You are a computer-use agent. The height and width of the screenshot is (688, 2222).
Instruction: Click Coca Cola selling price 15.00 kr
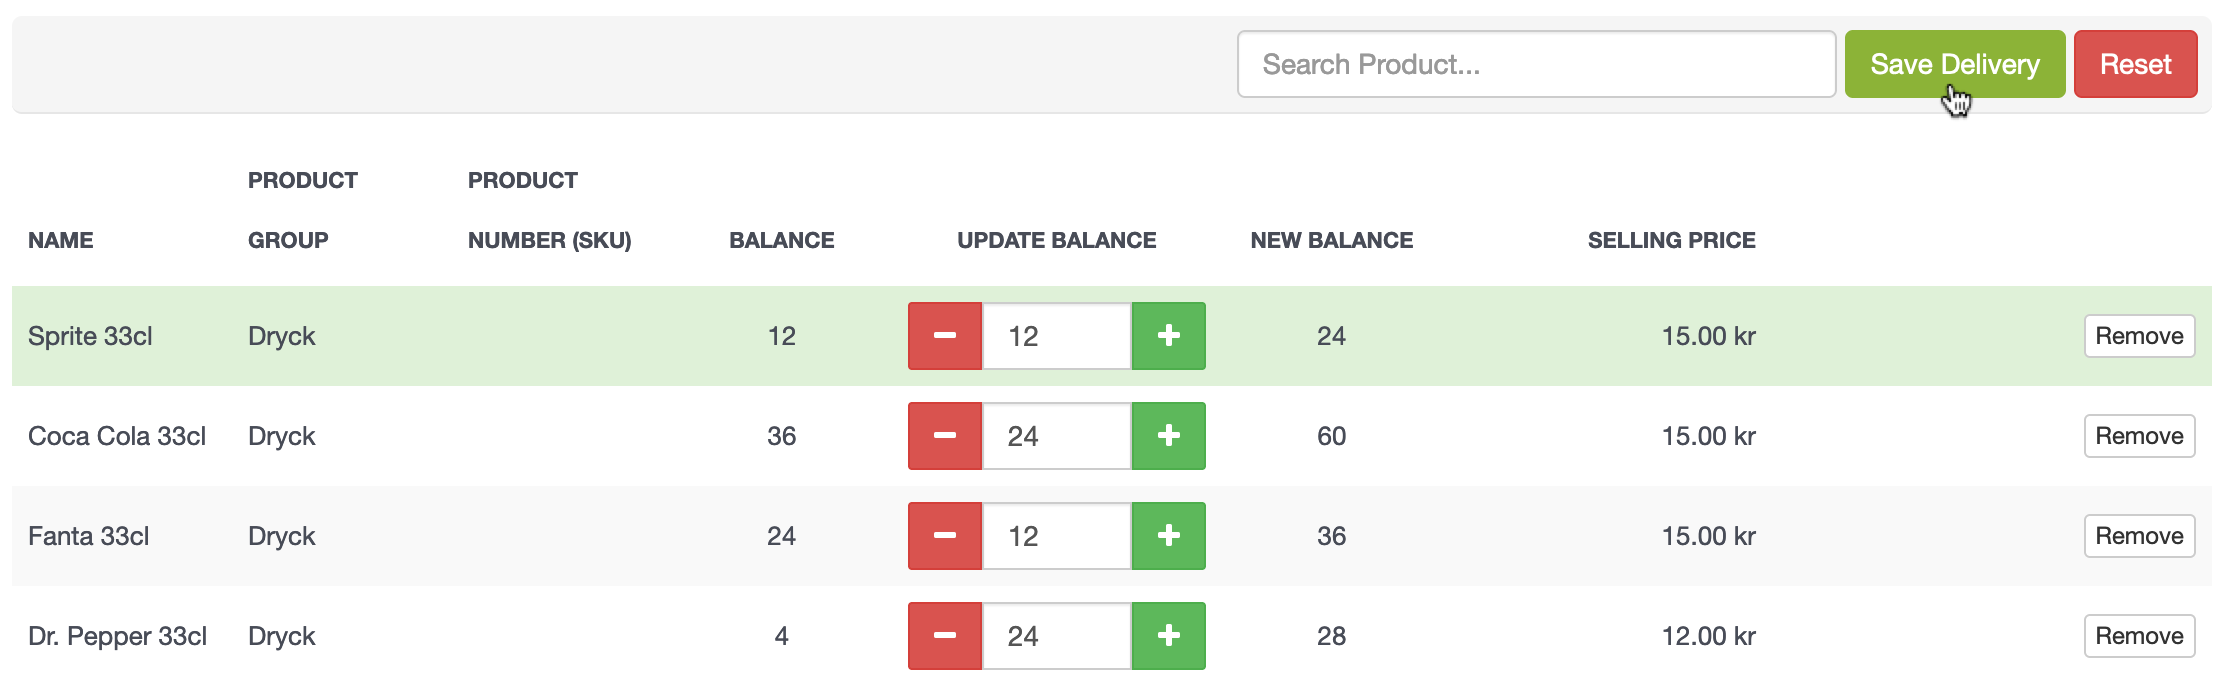point(1709,436)
